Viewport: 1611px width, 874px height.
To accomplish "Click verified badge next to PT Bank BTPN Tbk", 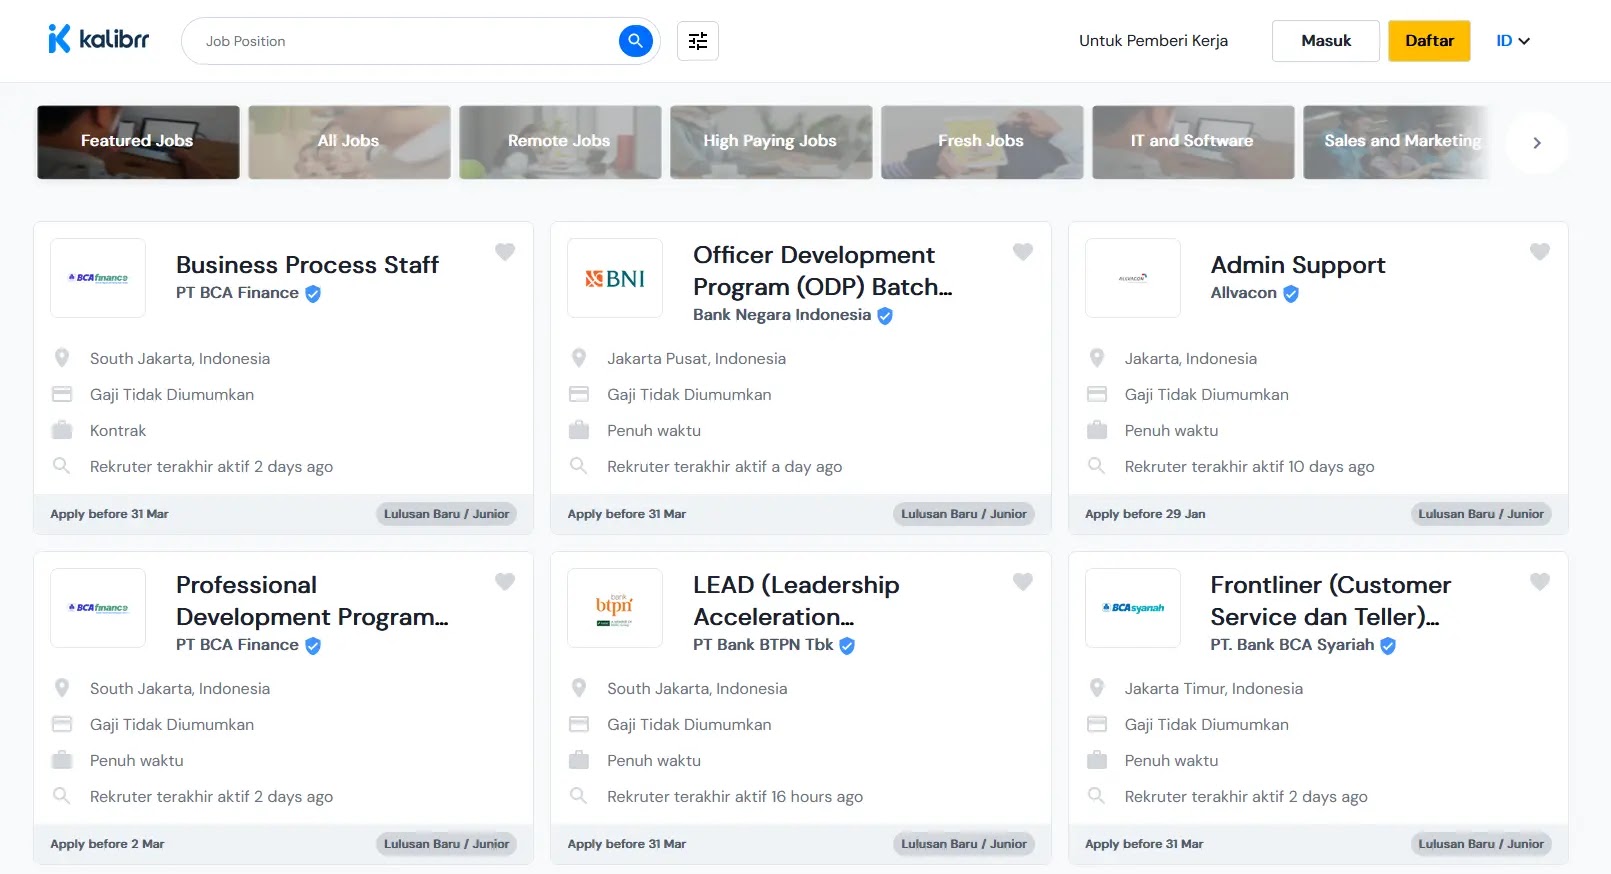I will pyautogui.click(x=847, y=646).
